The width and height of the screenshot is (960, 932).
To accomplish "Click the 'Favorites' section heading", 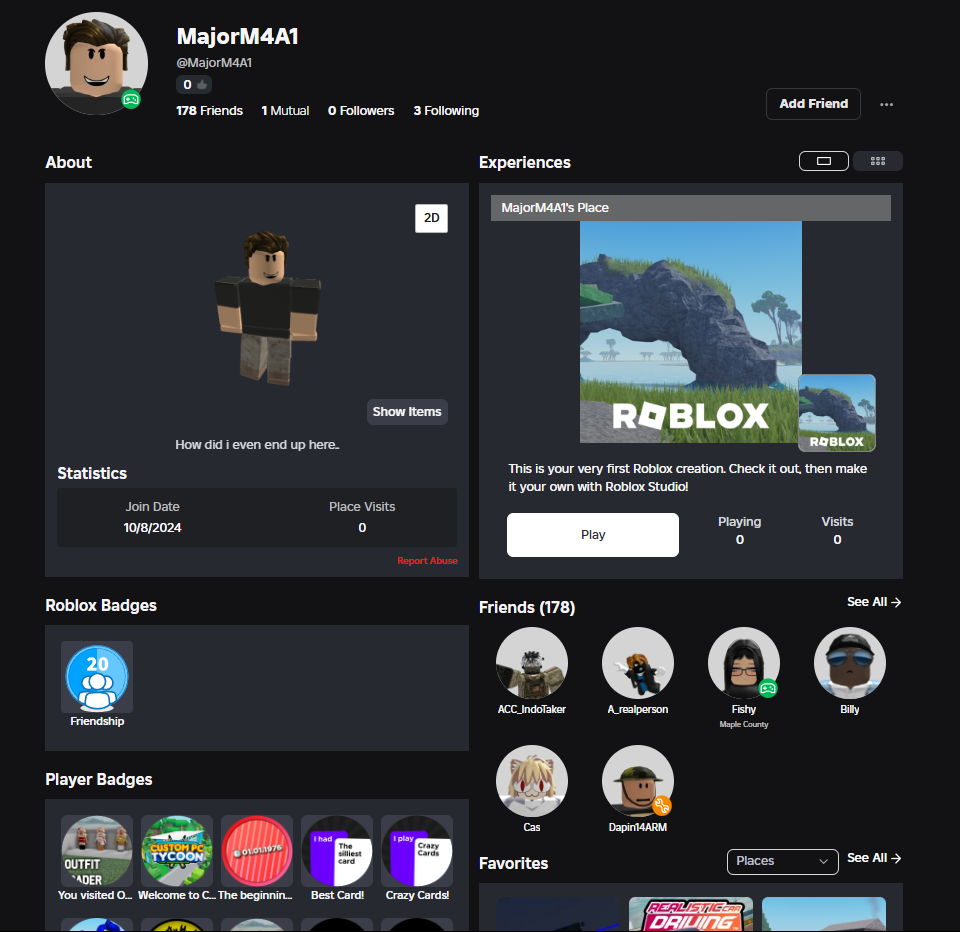I will click(x=514, y=863).
